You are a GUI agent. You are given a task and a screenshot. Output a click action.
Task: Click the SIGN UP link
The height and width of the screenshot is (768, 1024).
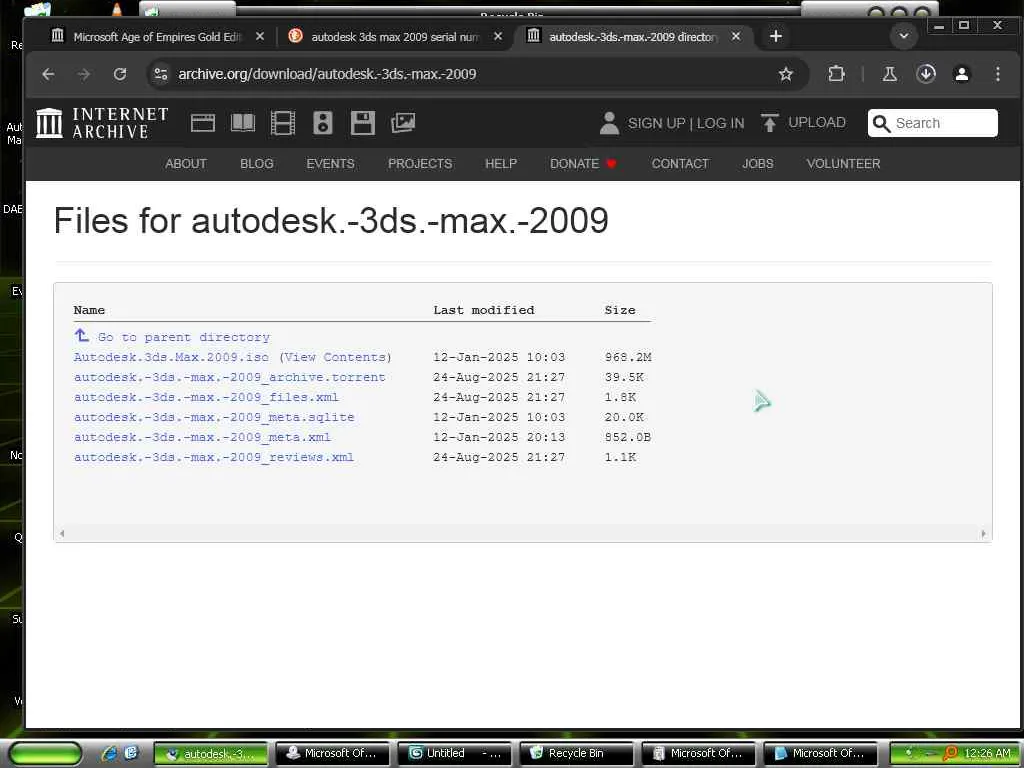[656, 123]
